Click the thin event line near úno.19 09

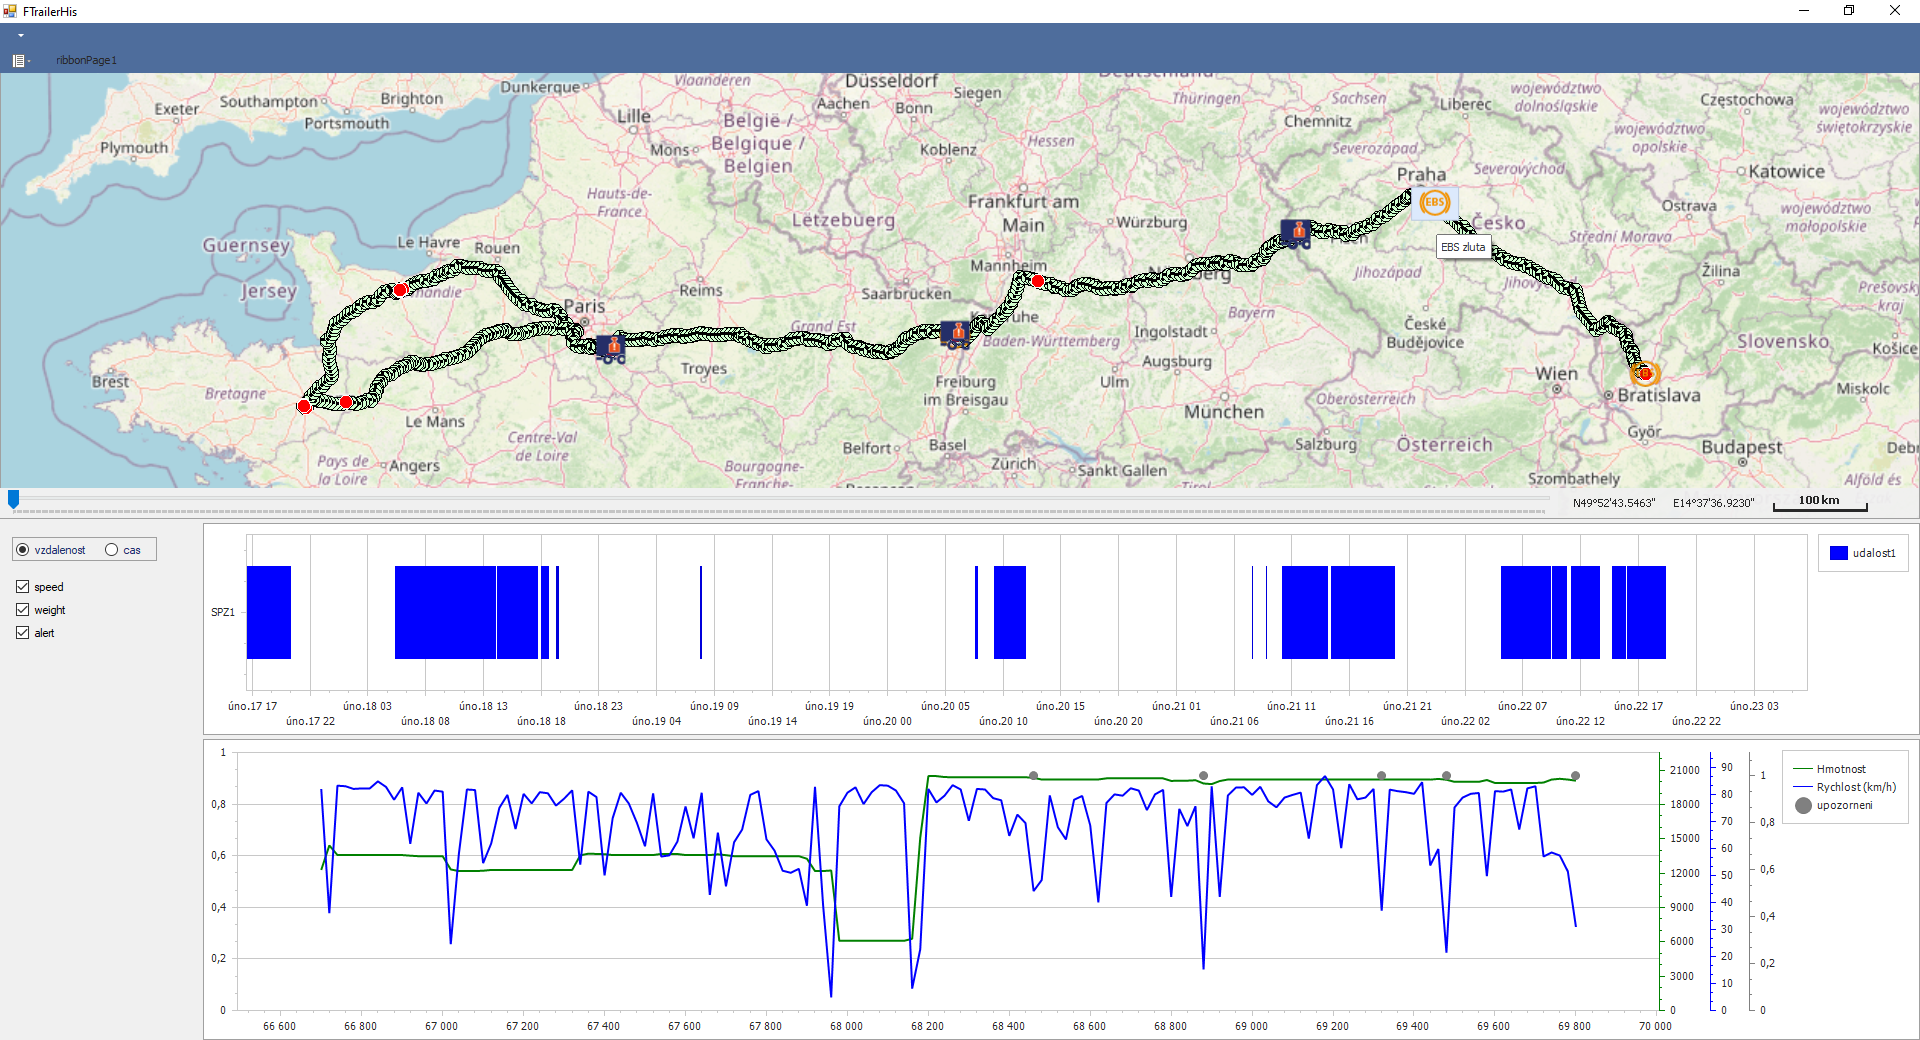point(701,612)
